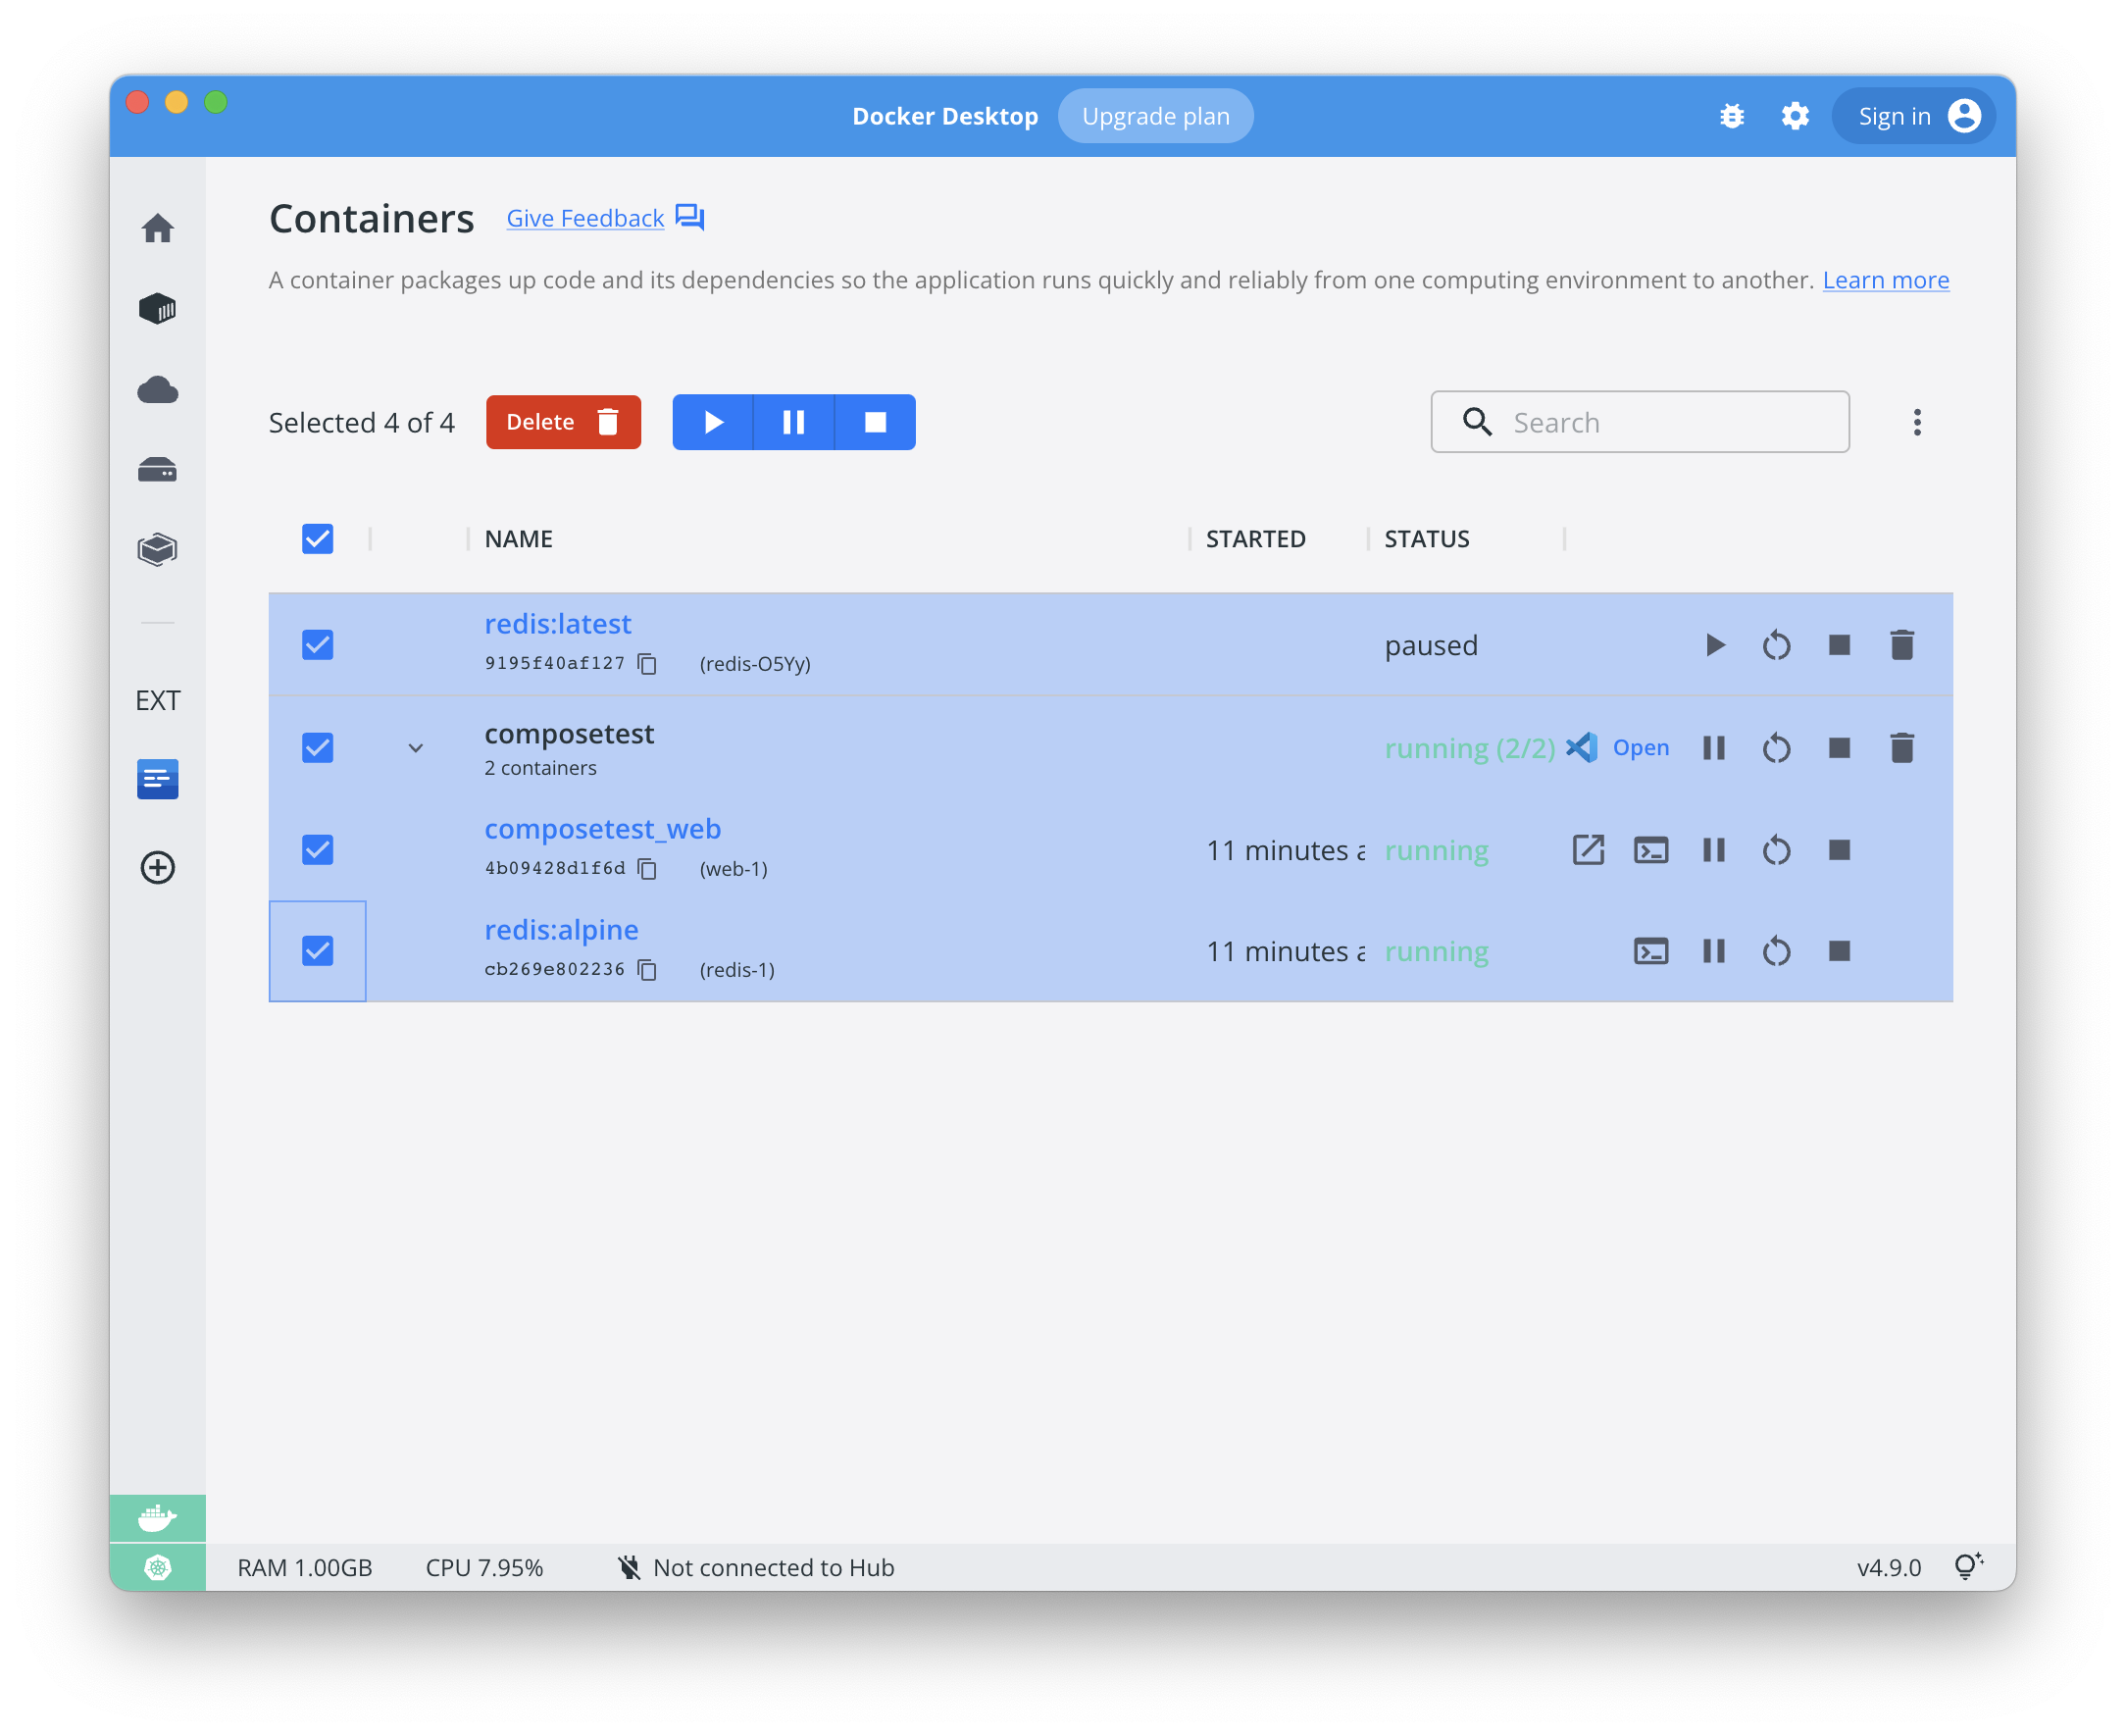Open the Dev Environments section

pyautogui.click(x=157, y=548)
